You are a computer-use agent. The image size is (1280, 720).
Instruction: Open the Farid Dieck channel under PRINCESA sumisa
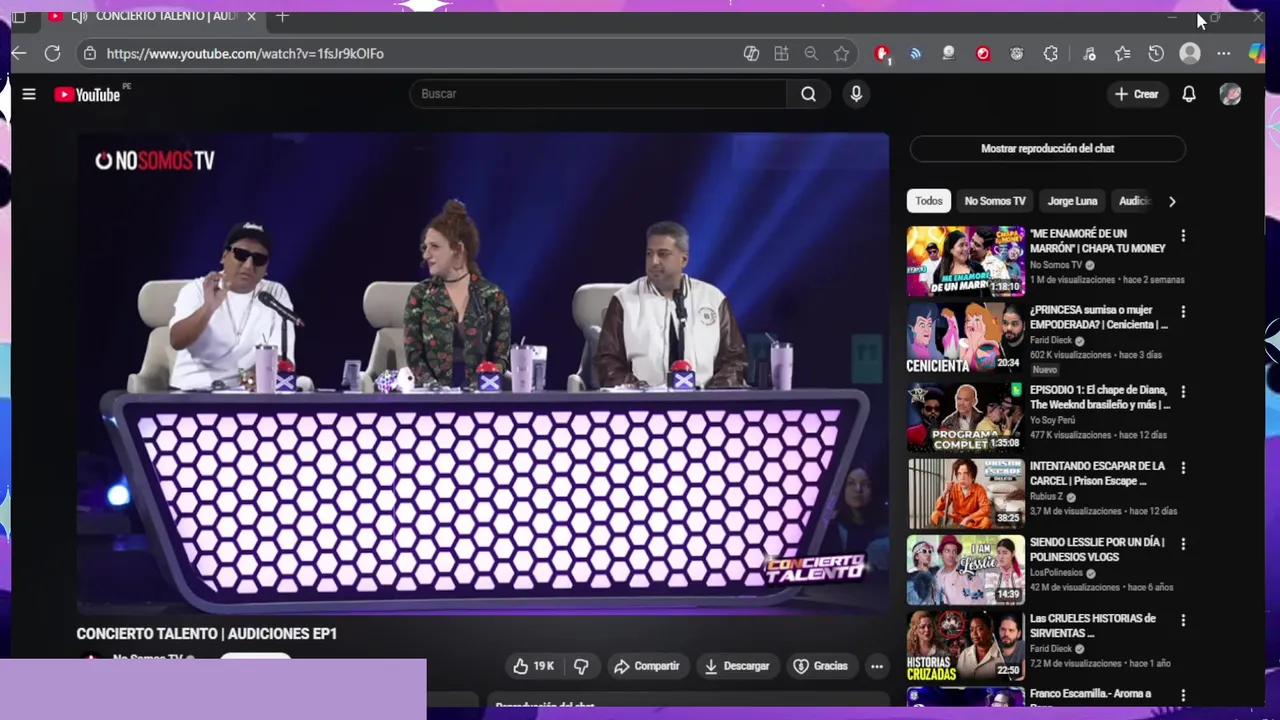[1051, 341]
